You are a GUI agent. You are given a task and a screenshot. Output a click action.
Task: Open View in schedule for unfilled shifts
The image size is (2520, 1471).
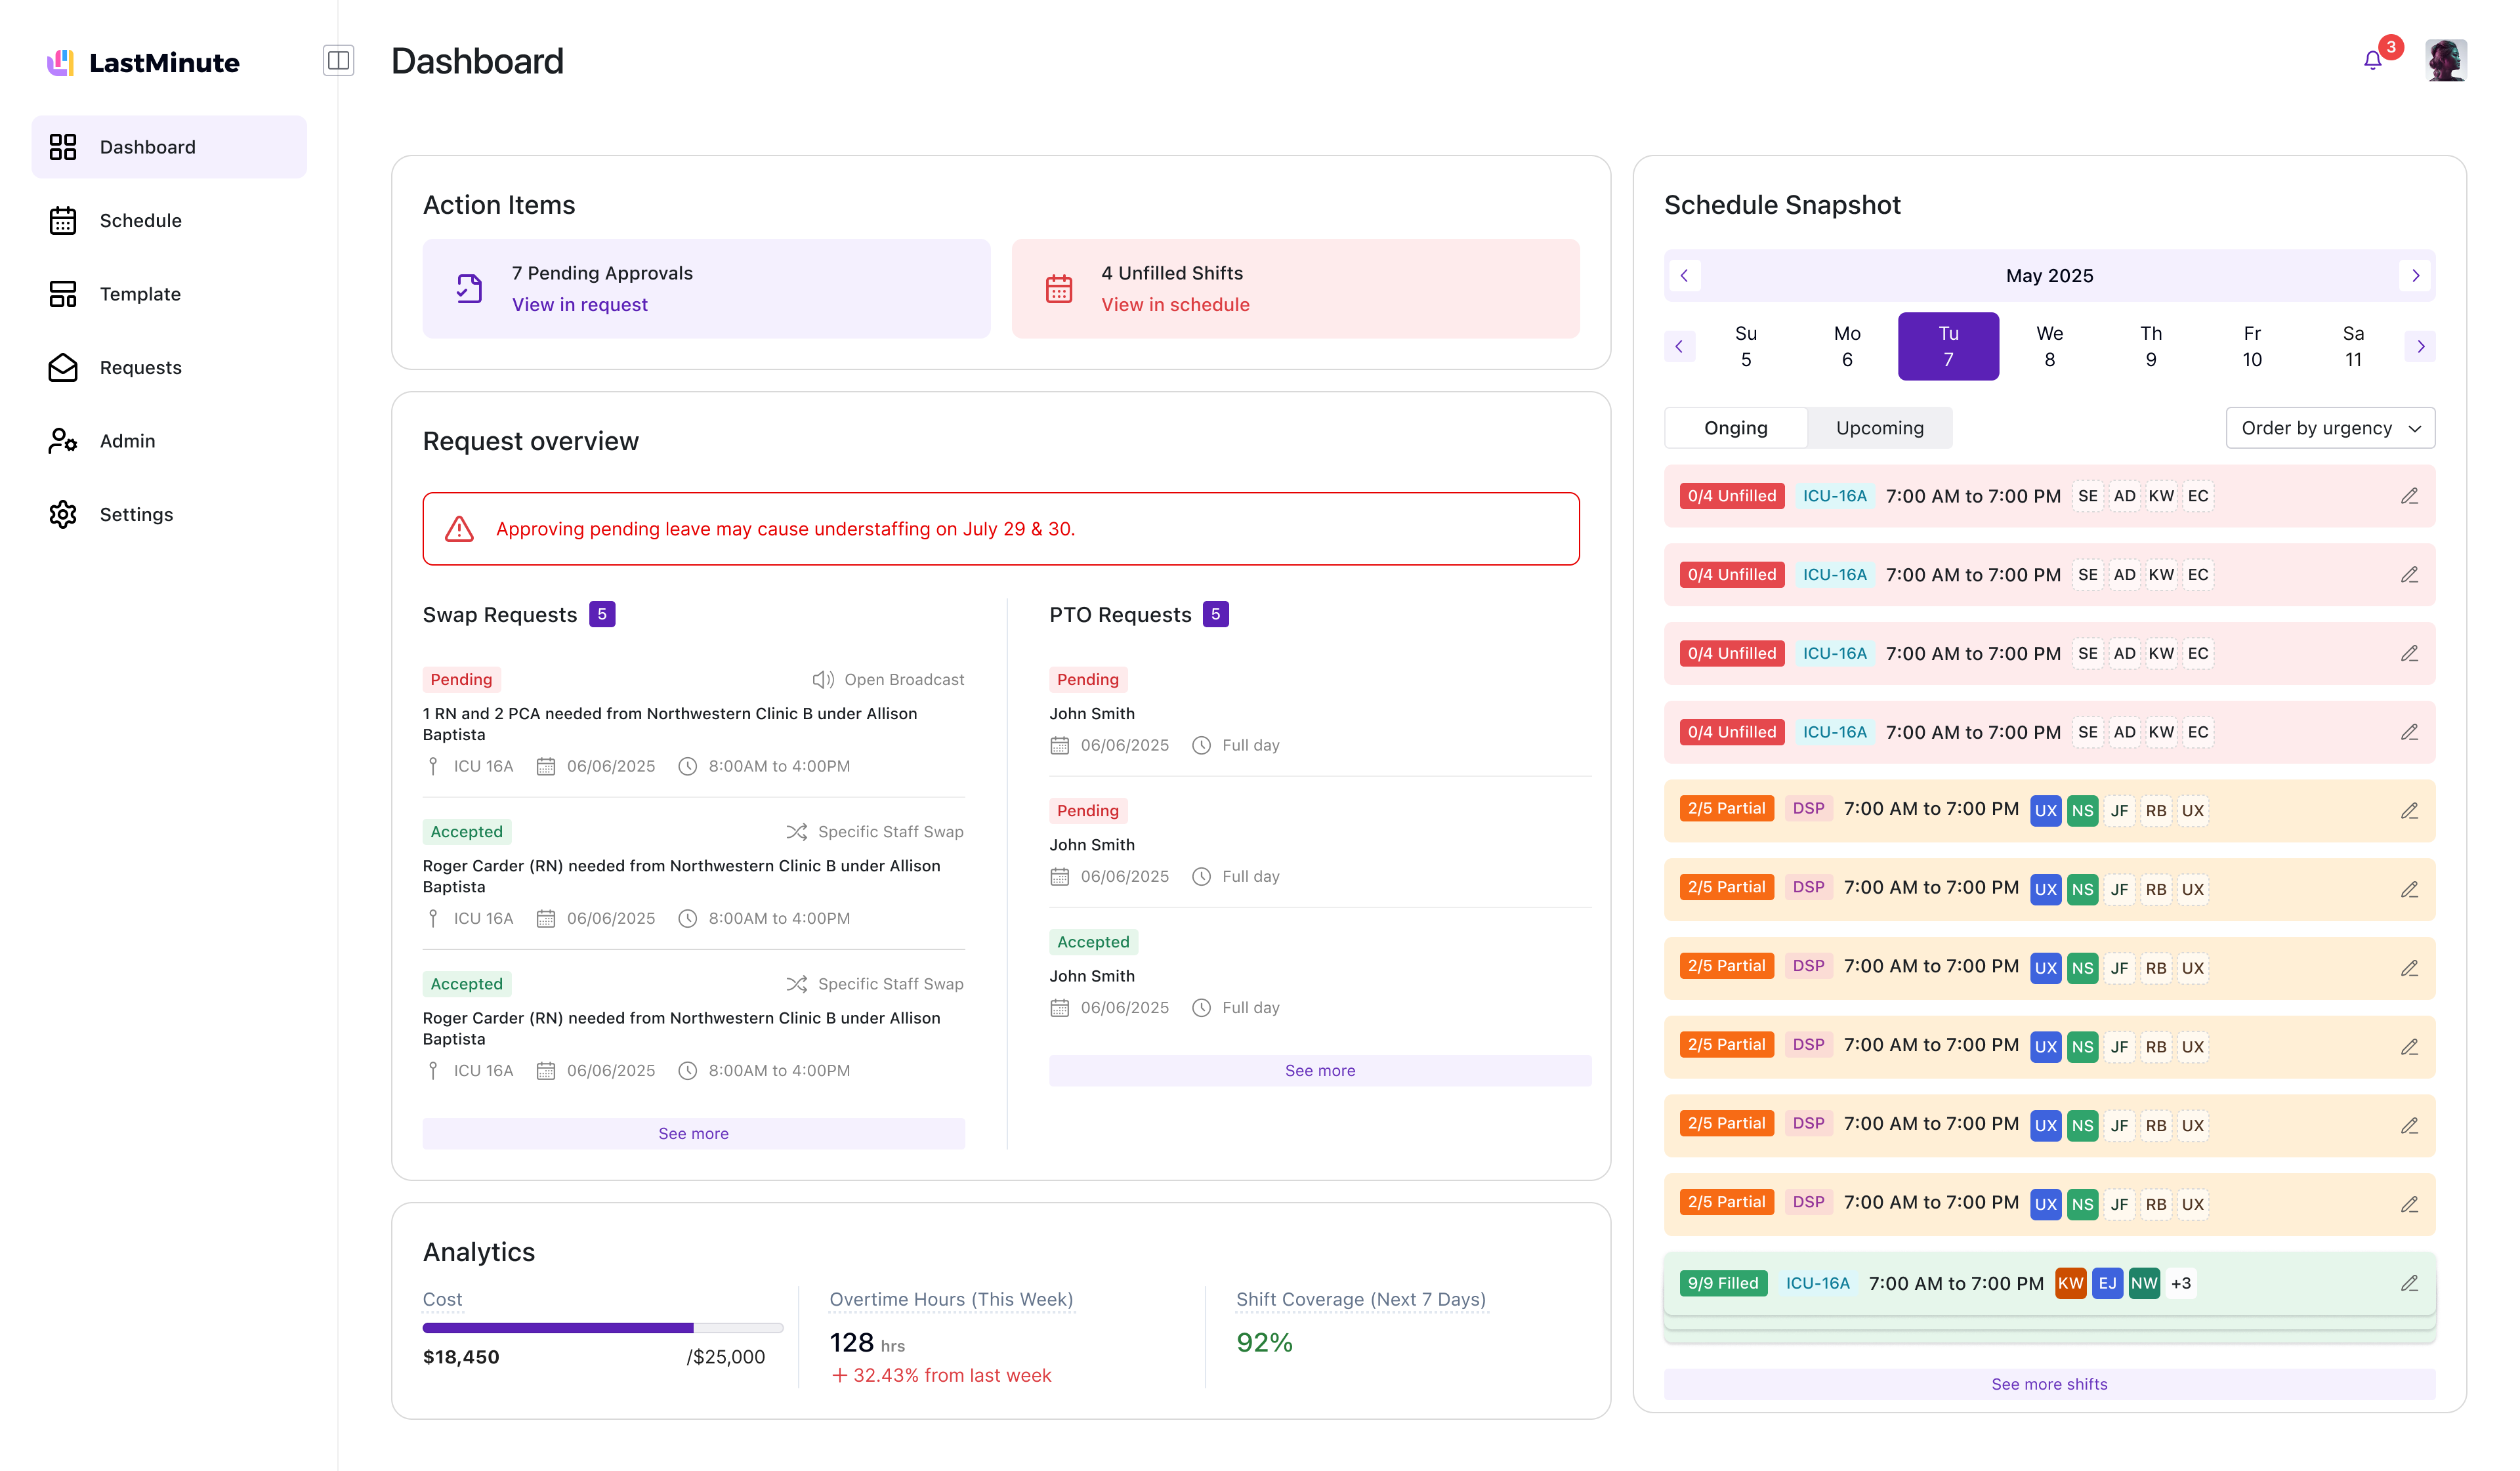(x=1175, y=304)
